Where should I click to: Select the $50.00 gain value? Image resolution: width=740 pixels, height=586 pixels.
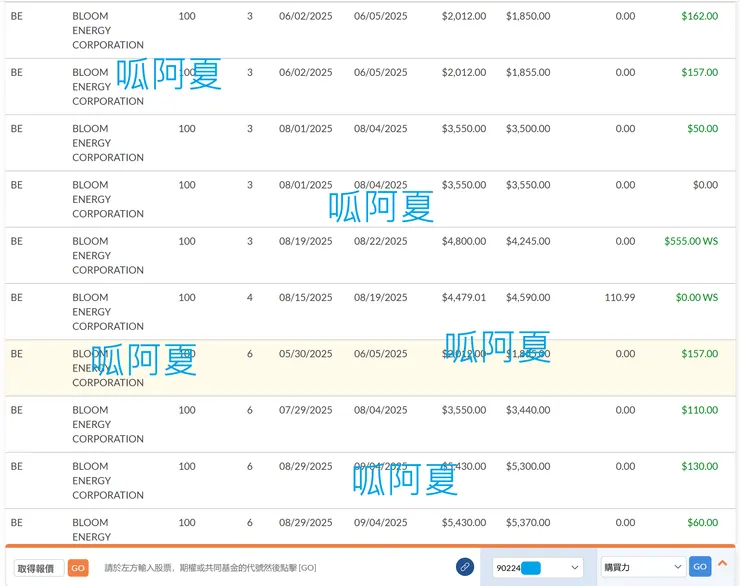702,128
